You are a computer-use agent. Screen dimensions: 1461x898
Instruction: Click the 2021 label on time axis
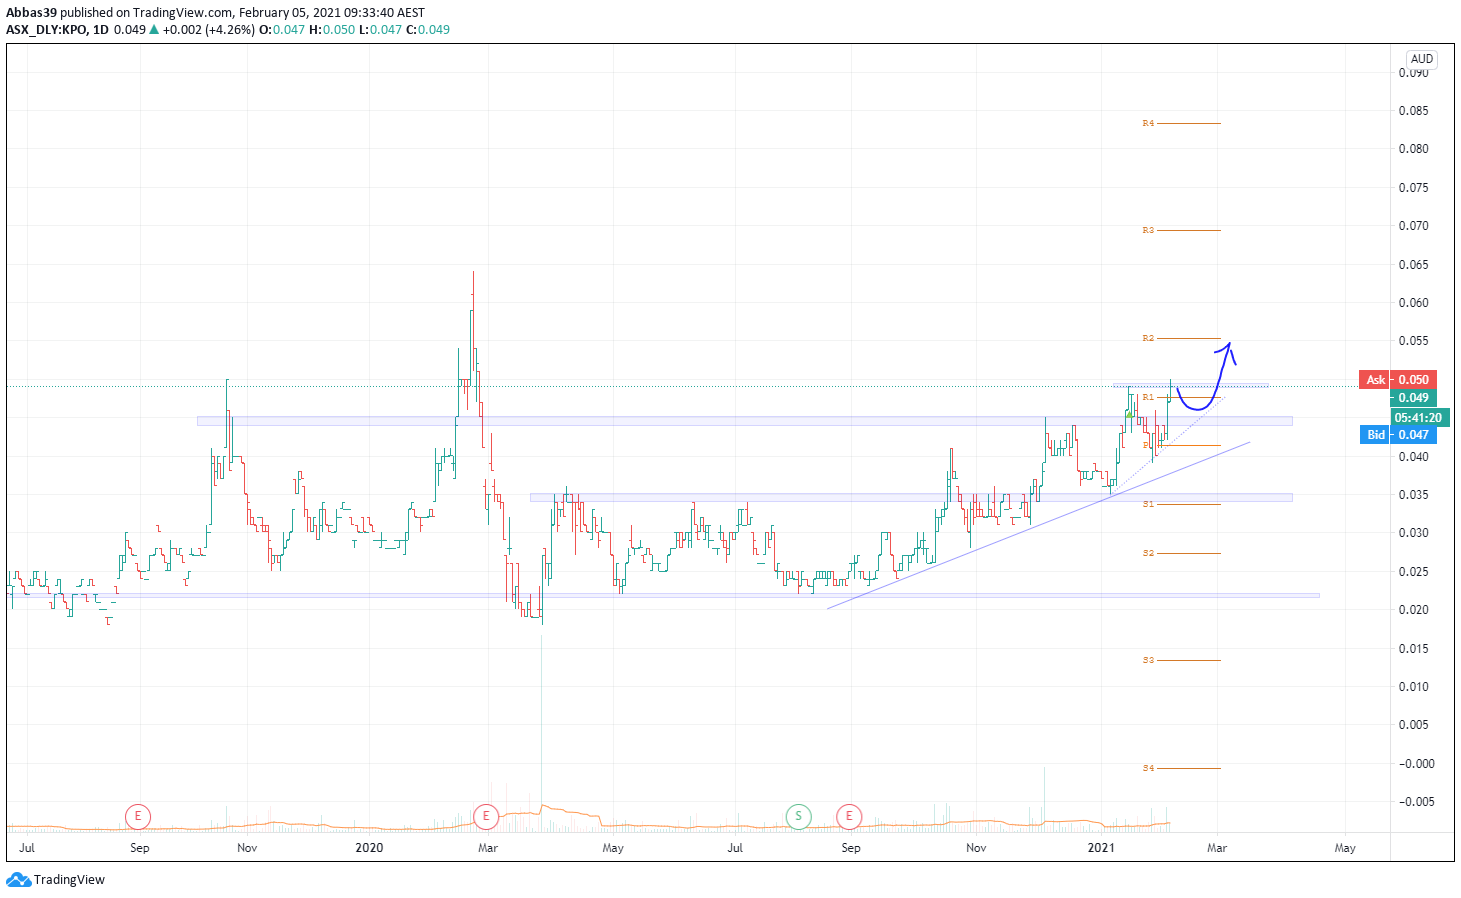point(1101,848)
